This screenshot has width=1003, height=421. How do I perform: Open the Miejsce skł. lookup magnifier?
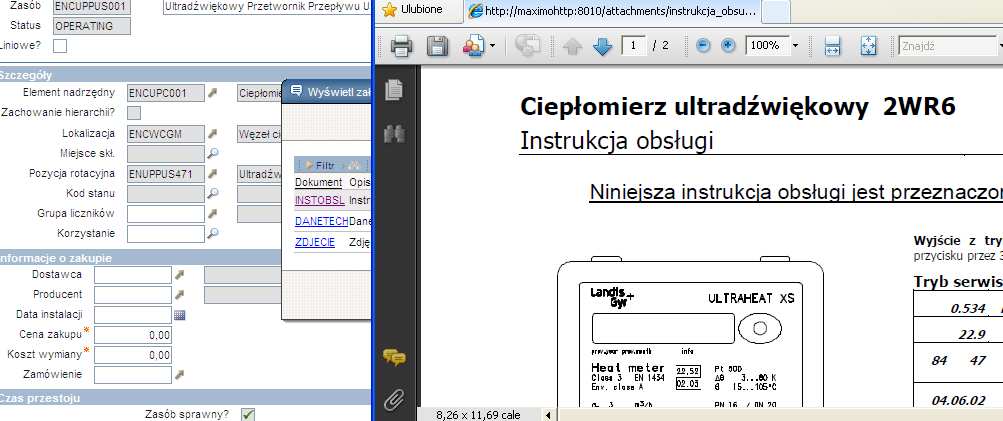coord(213,154)
